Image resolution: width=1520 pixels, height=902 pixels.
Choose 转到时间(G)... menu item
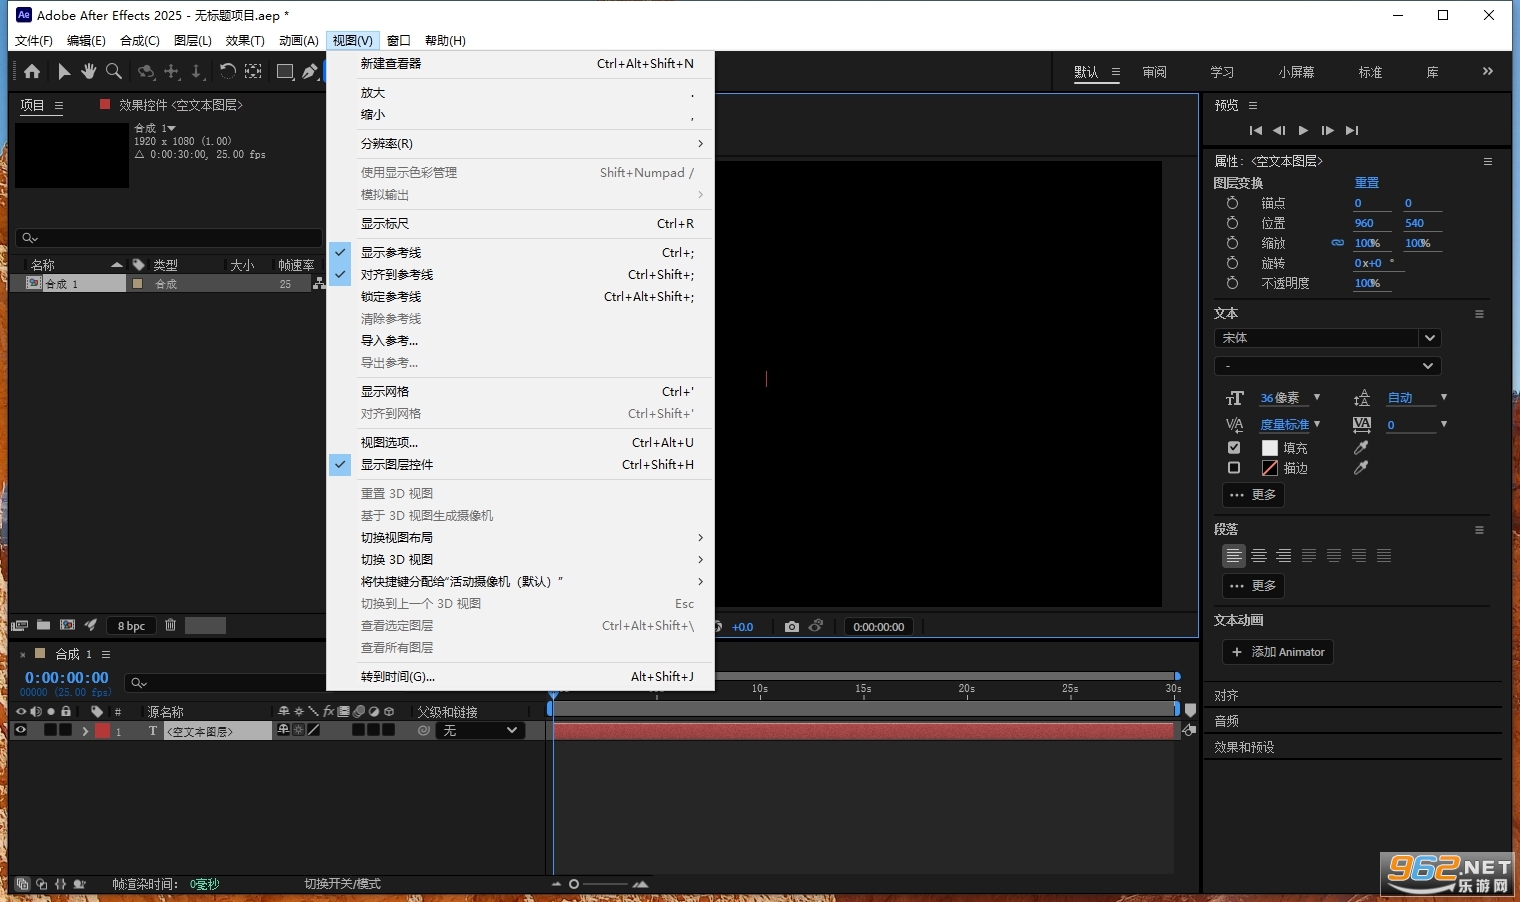point(520,677)
